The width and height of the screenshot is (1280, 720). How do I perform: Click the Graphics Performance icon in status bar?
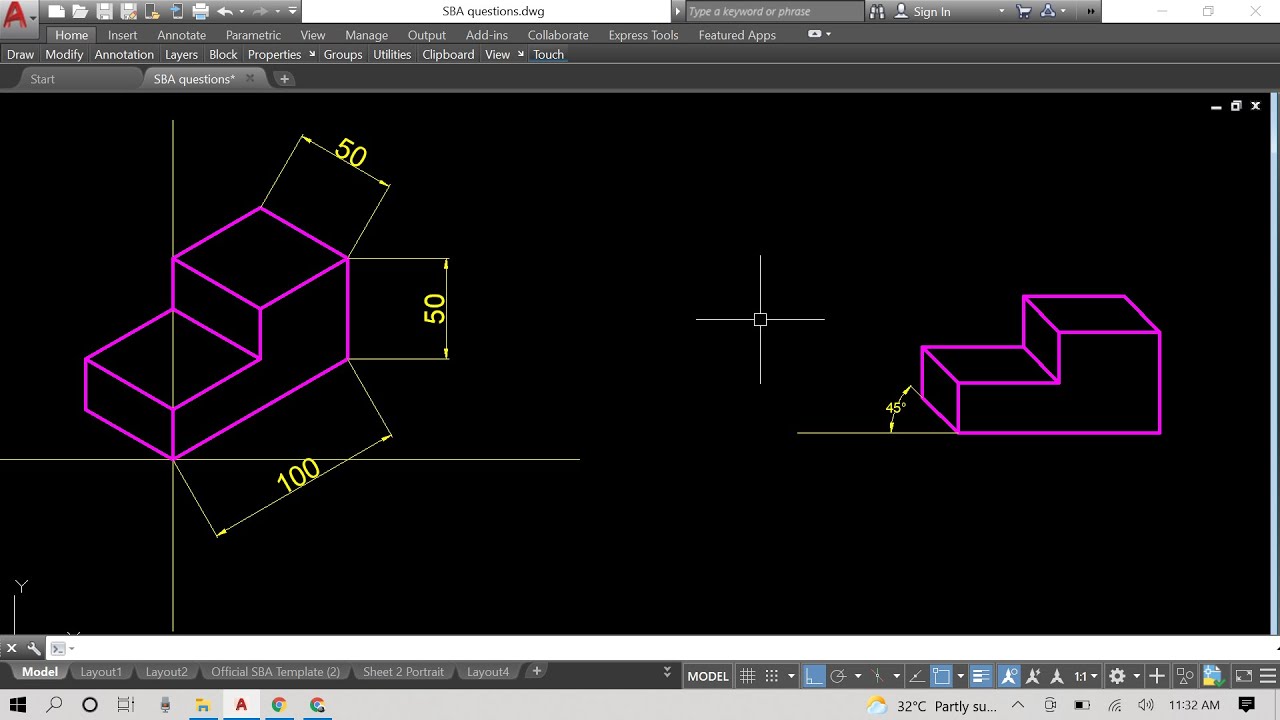point(1213,676)
